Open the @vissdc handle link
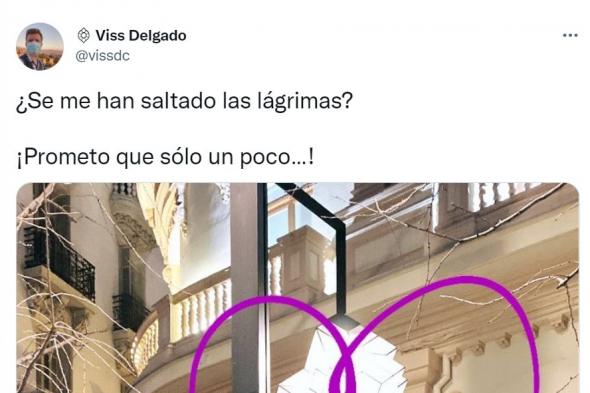 [103, 56]
